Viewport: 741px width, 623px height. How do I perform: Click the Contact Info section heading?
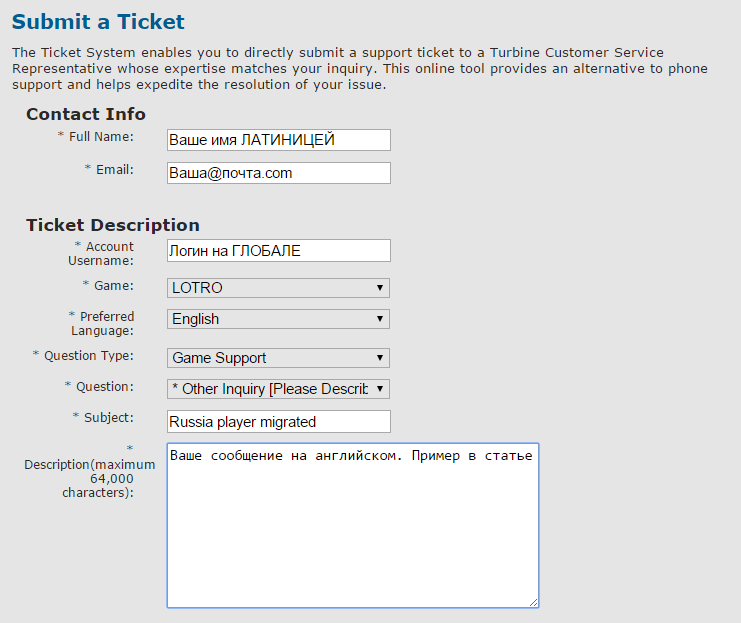coord(86,114)
